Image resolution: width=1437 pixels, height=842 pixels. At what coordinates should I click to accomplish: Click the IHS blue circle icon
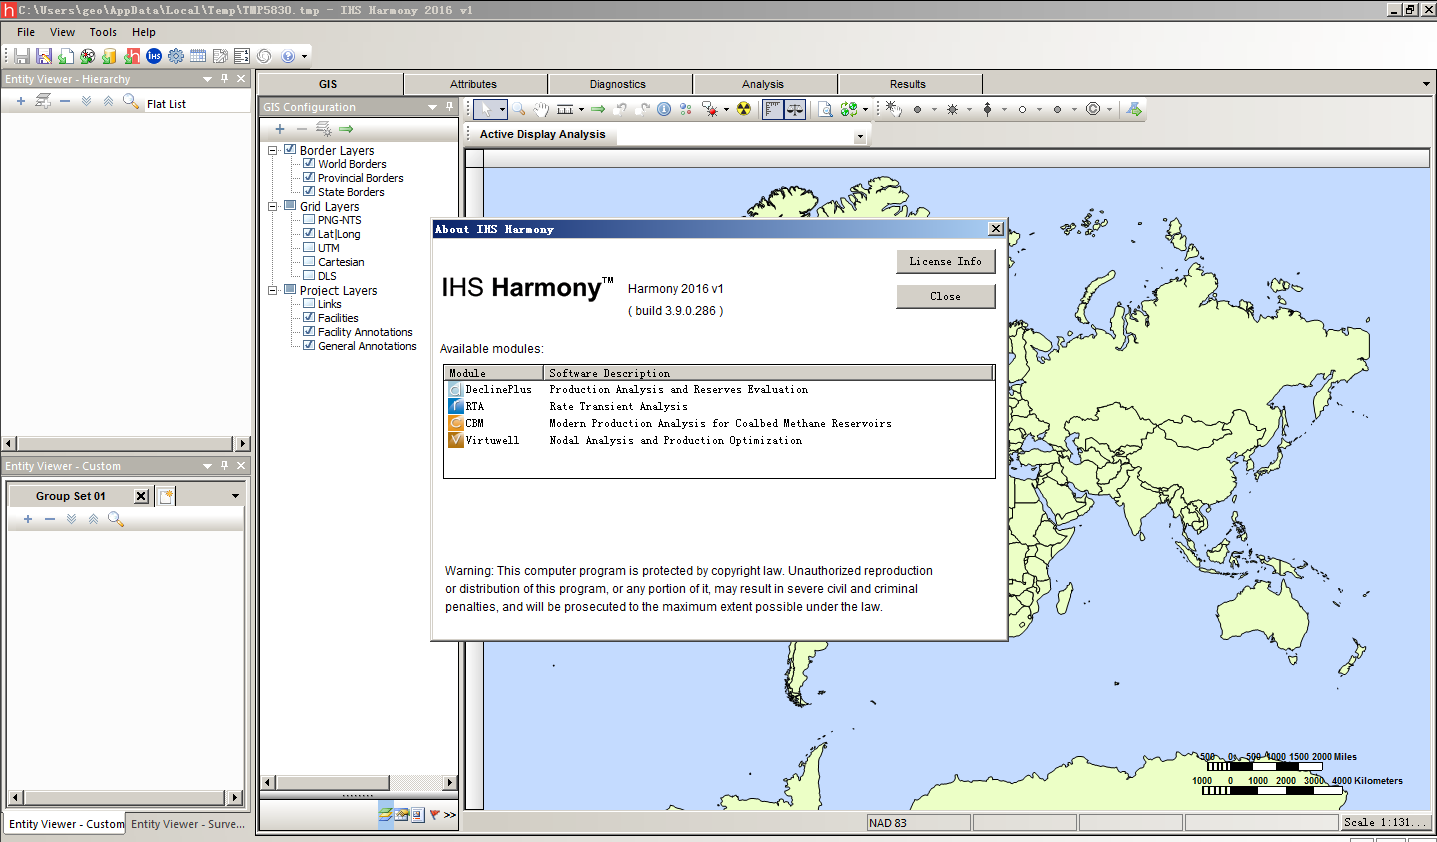pos(154,56)
